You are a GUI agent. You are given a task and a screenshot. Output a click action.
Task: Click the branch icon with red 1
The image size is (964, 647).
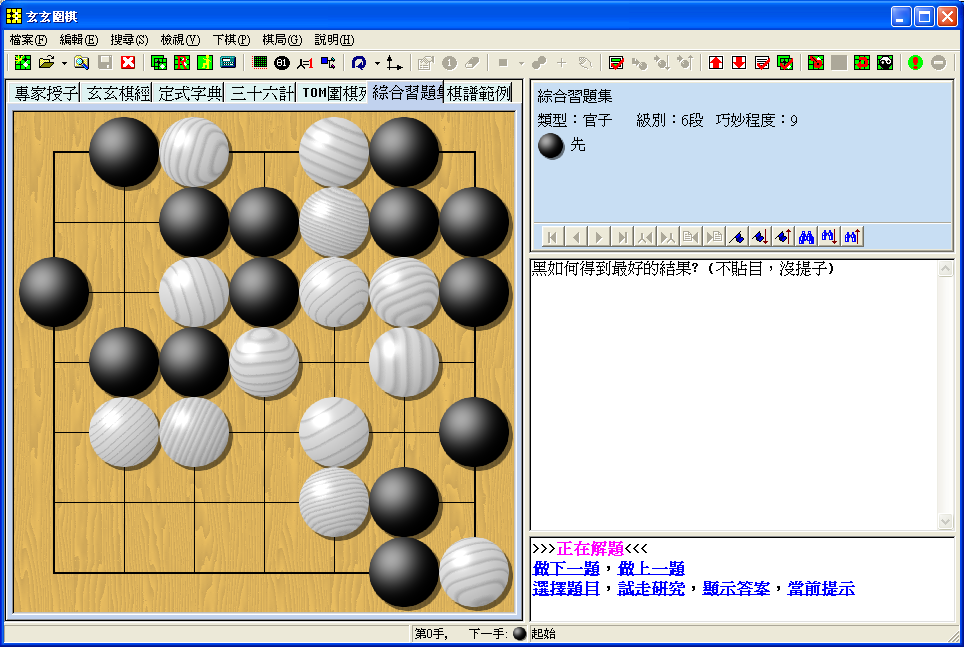click(305, 63)
